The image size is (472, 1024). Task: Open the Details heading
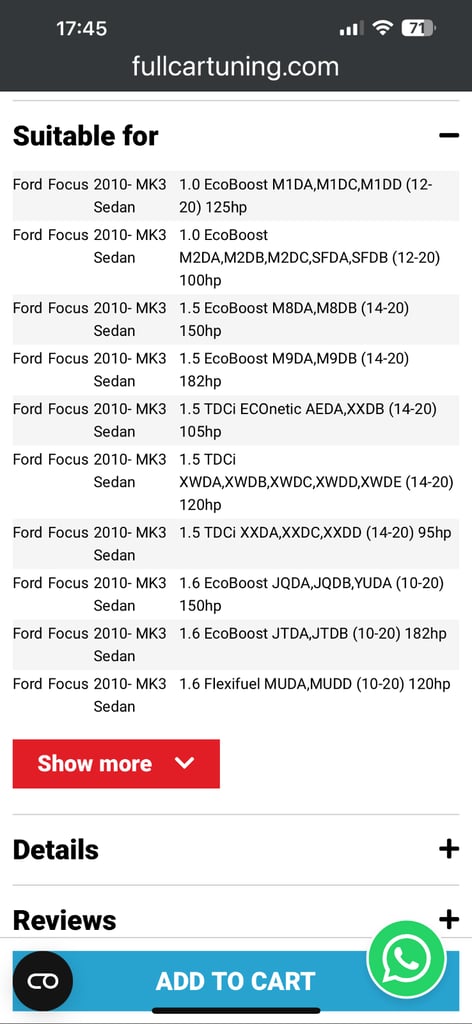point(56,850)
